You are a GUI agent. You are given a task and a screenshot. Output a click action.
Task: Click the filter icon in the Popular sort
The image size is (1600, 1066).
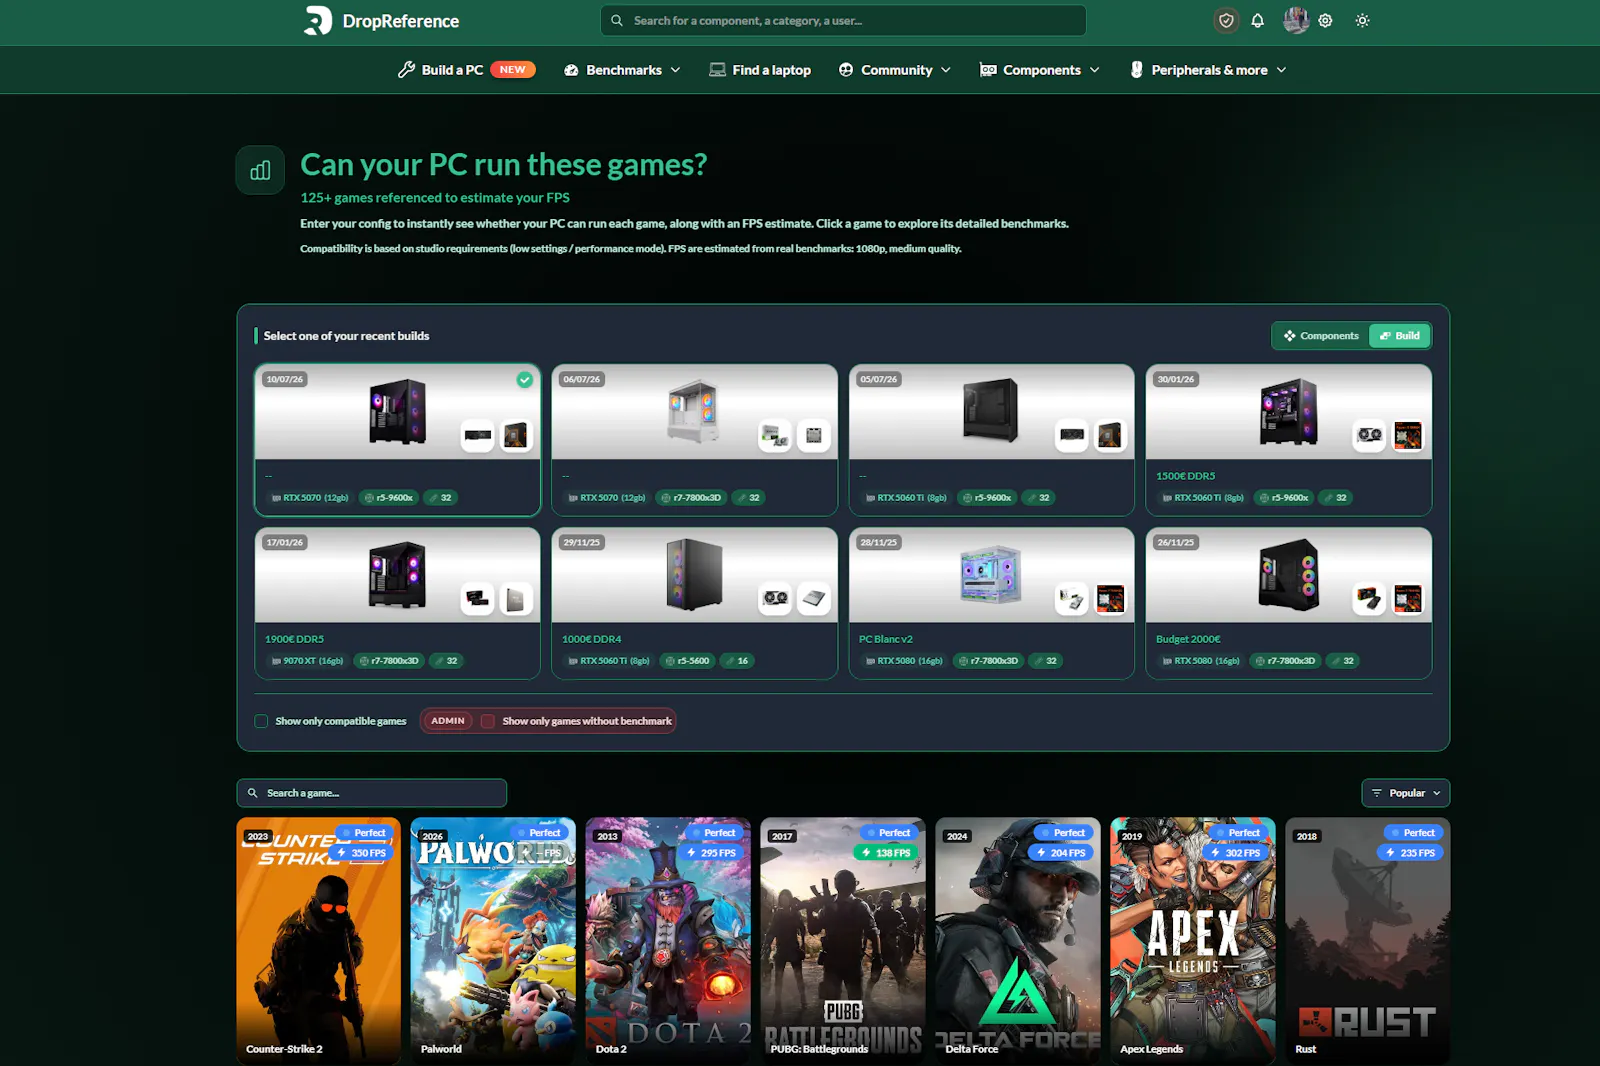click(x=1377, y=793)
